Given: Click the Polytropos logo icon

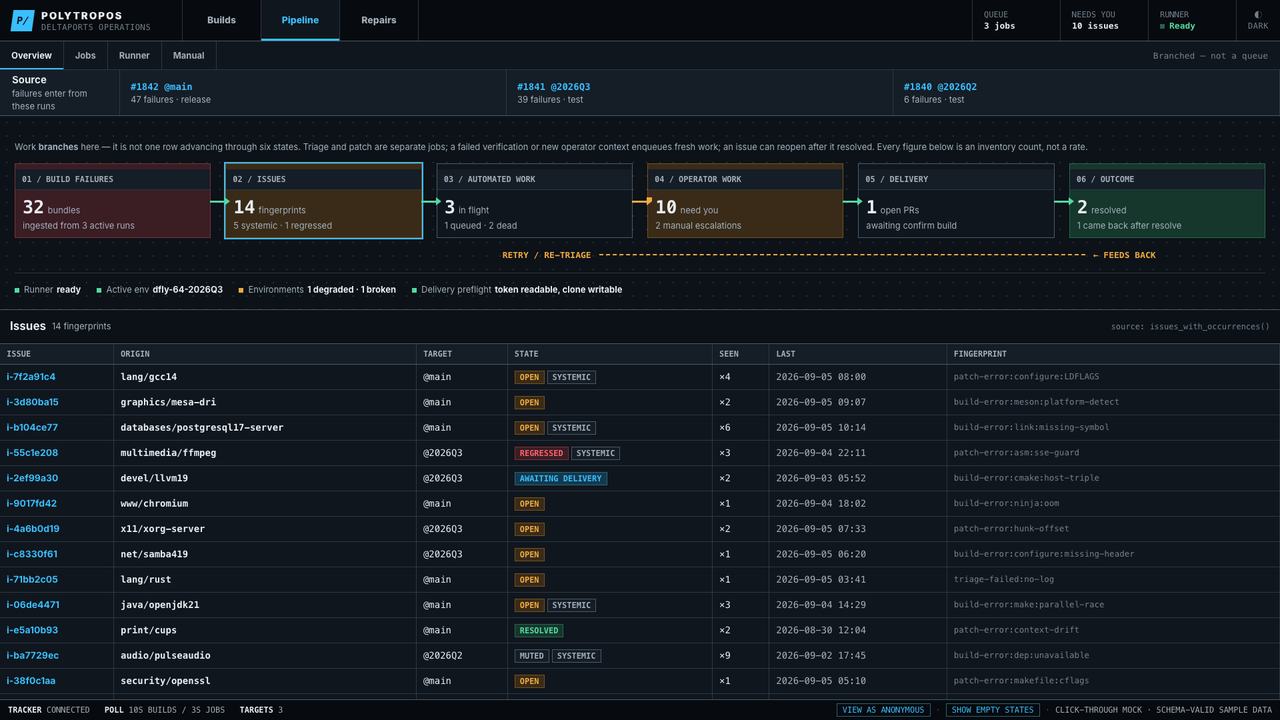Looking at the screenshot, I should (x=22, y=20).
